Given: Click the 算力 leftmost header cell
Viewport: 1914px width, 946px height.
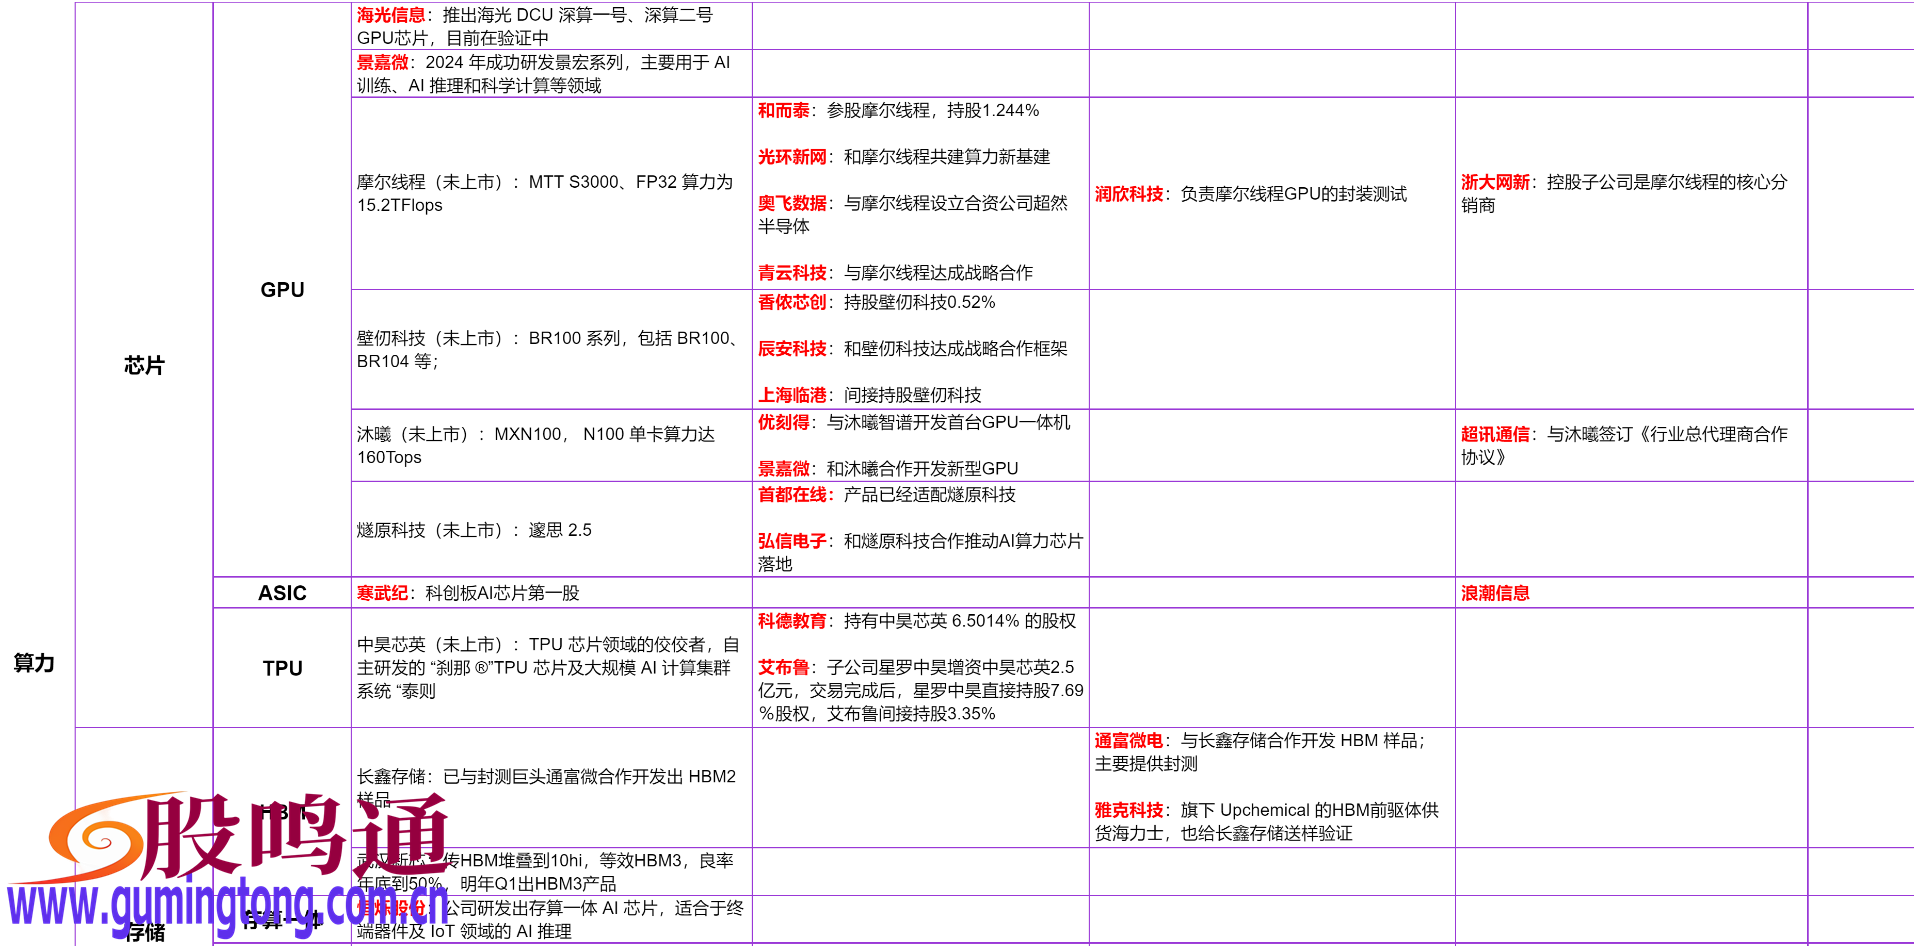Looking at the screenshot, I should coord(33,663).
